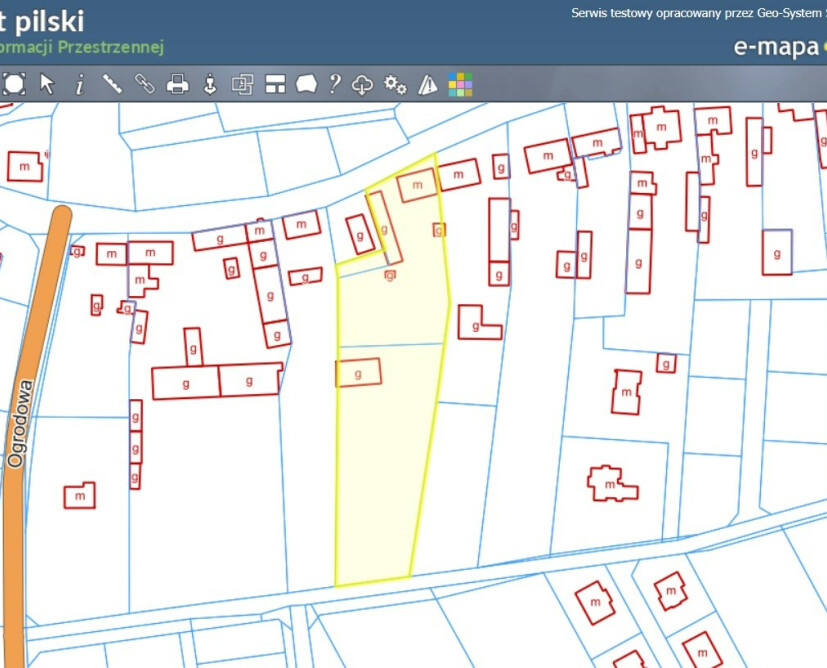Activate the object info tool
Screen dimensions: 827x668
[x=79, y=84]
